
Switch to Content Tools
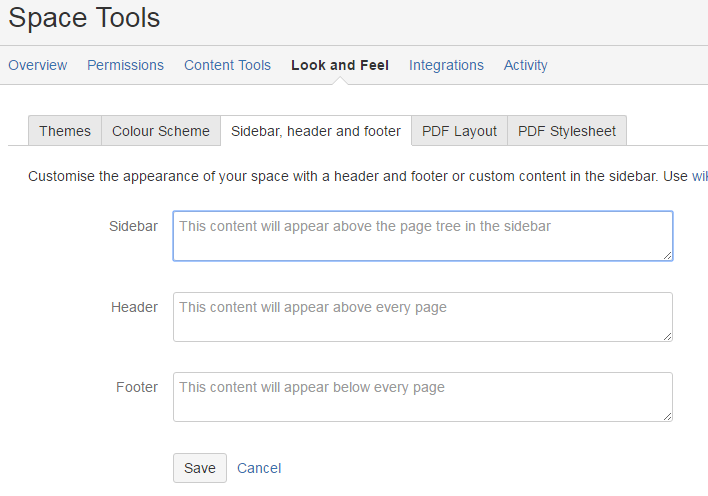[x=227, y=65]
